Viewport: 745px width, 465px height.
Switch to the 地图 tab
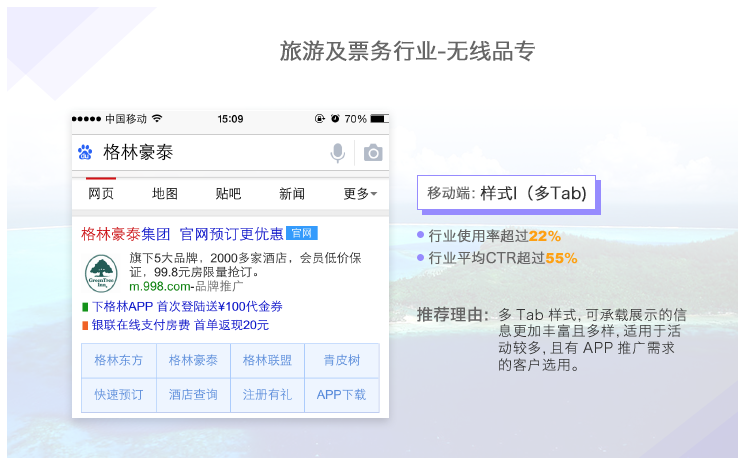(165, 194)
